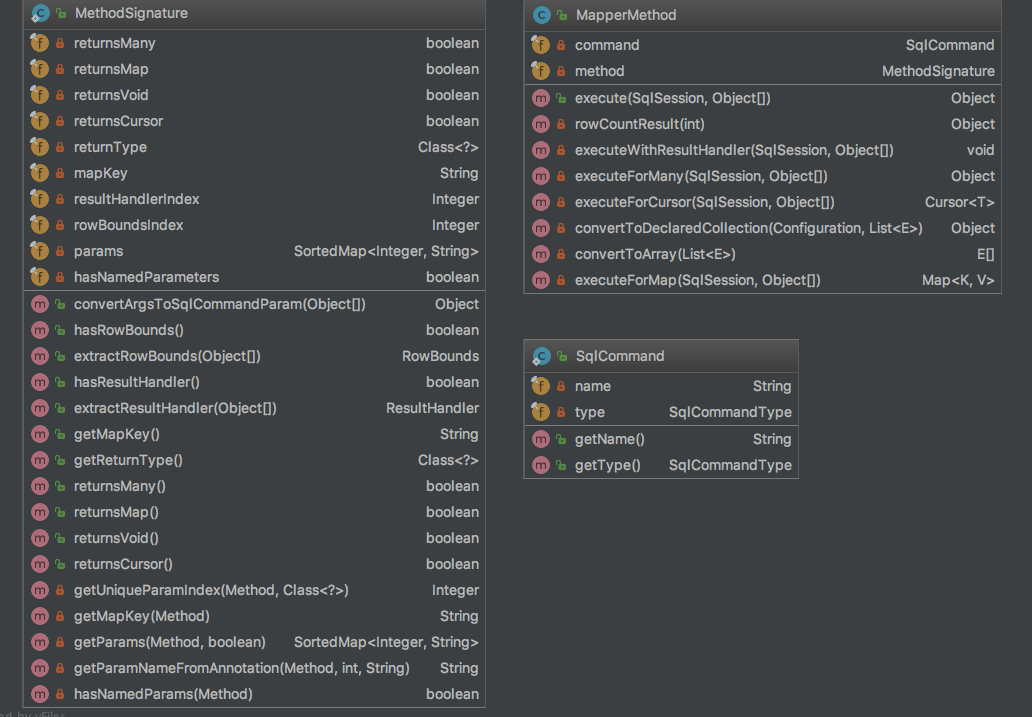The width and height of the screenshot is (1032, 717).
Task: Click the field icon for returnsMany
Action: pyautogui.click(x=39, y=43)
